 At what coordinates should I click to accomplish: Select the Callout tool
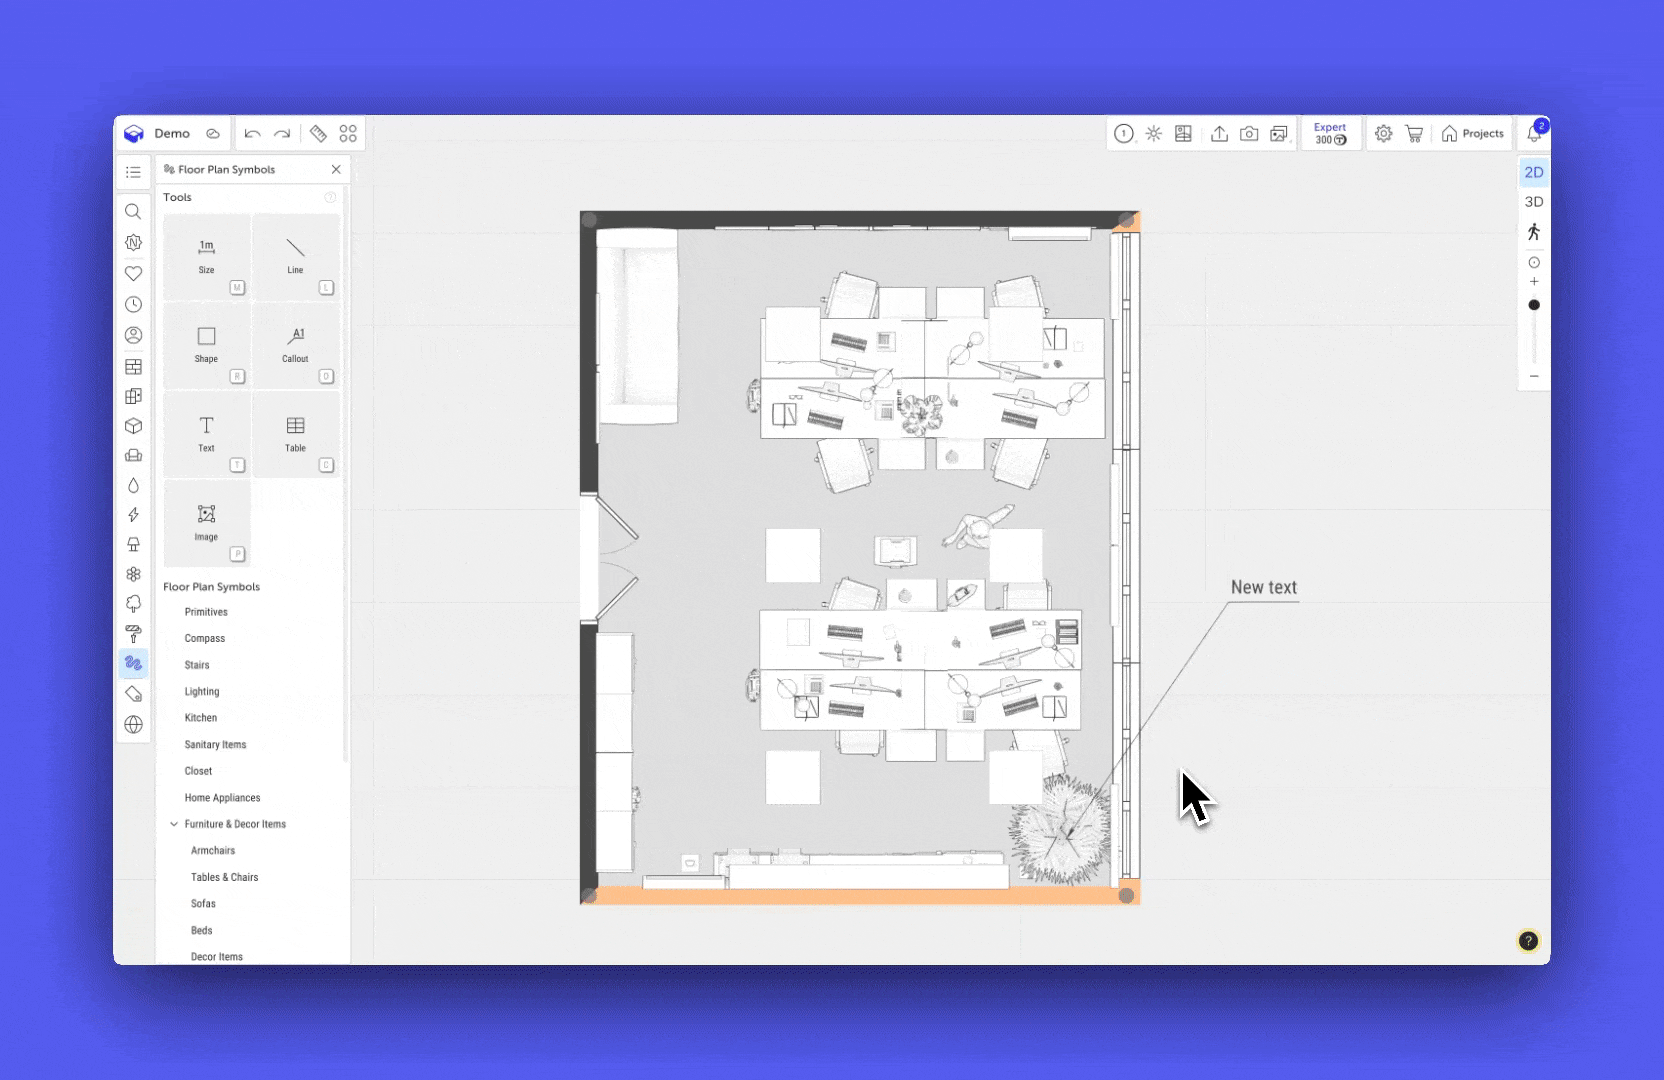(295, 346)
